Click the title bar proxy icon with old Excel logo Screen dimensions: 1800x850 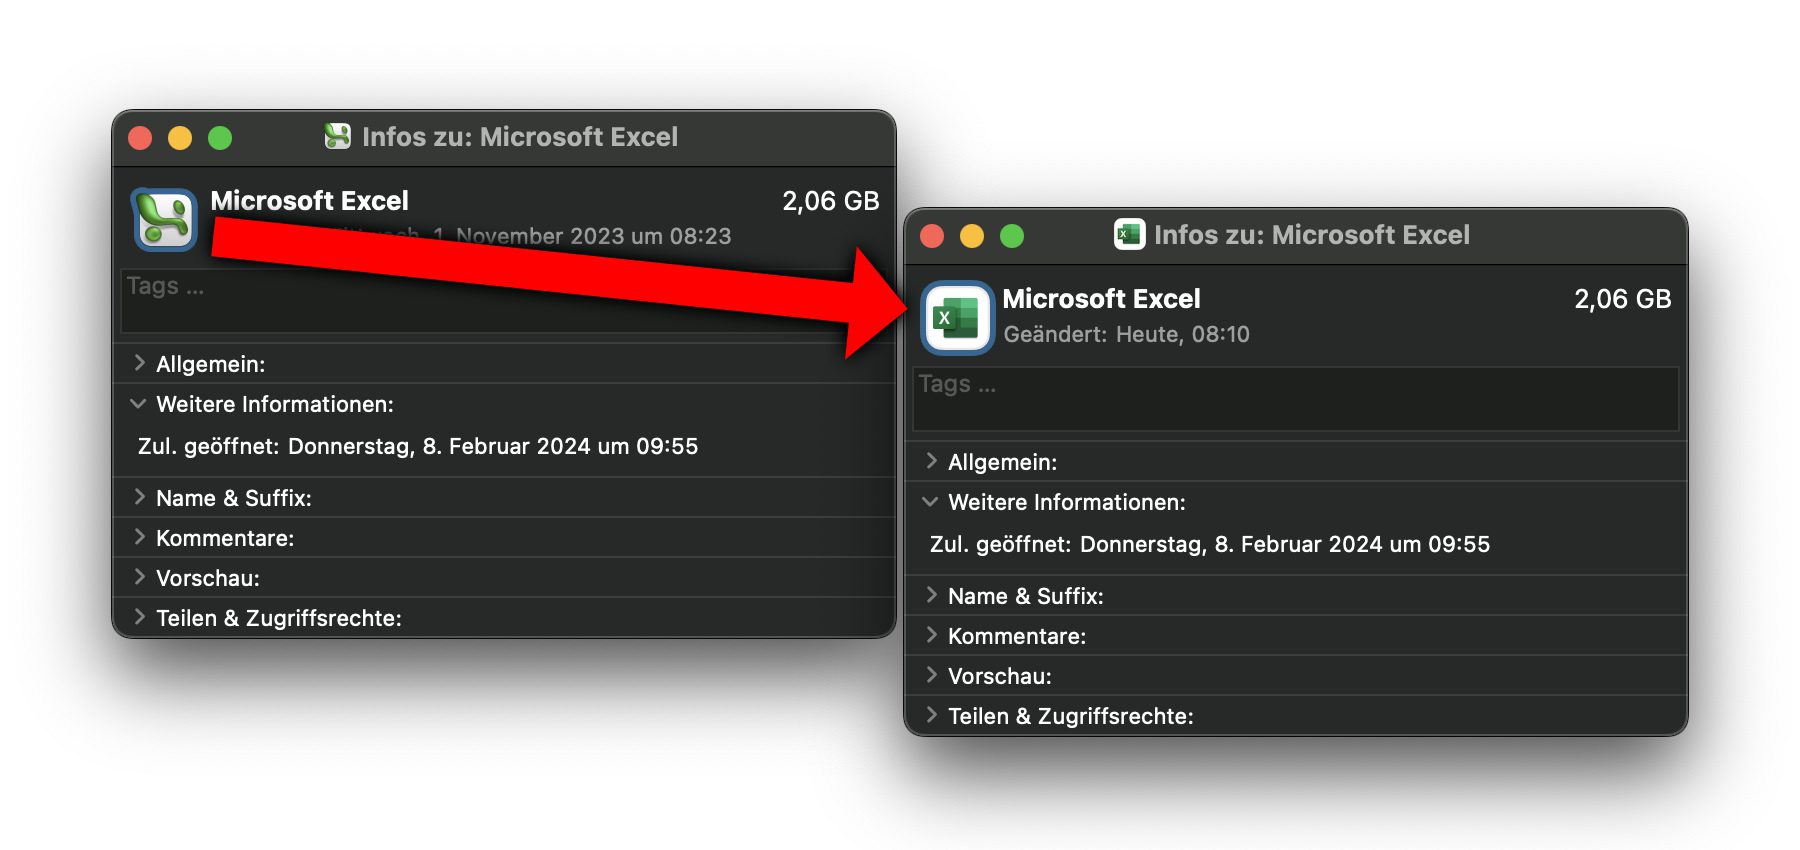pyautogui.click(x=338, y=136)
